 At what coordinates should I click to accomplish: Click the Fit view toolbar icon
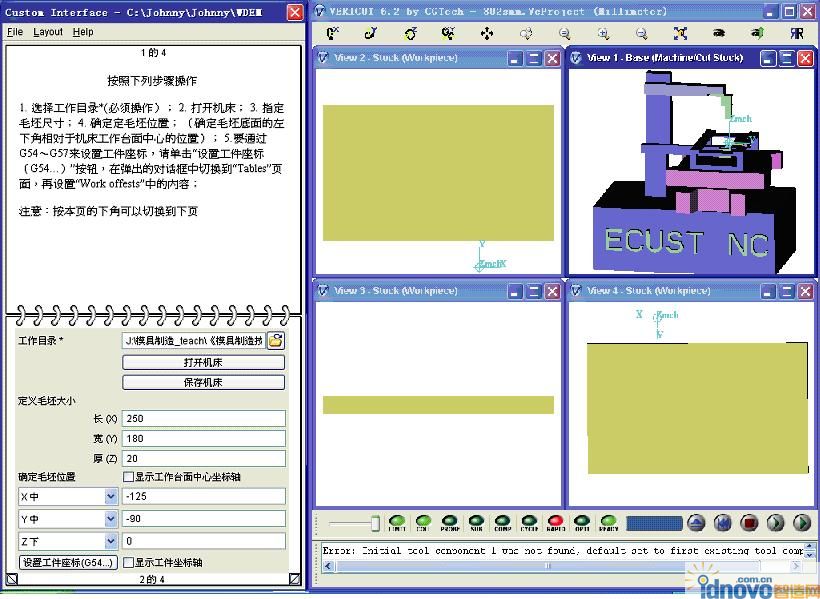coord(680,34)
